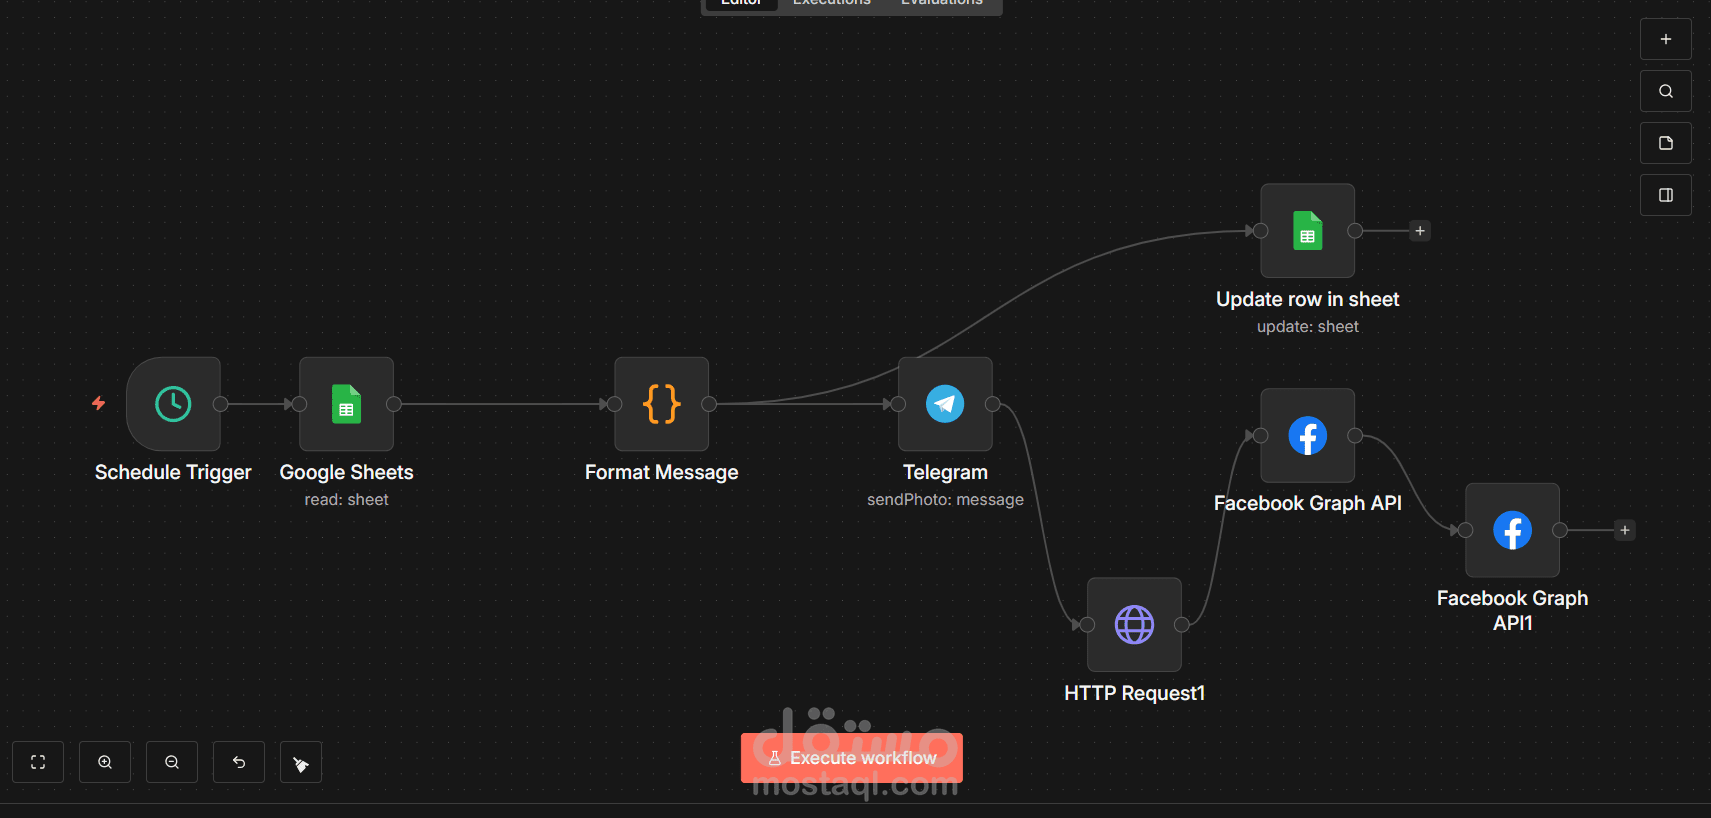The image size is (1711, 818).
Task: Tidy up the workflow nodes
Action: 301,762
